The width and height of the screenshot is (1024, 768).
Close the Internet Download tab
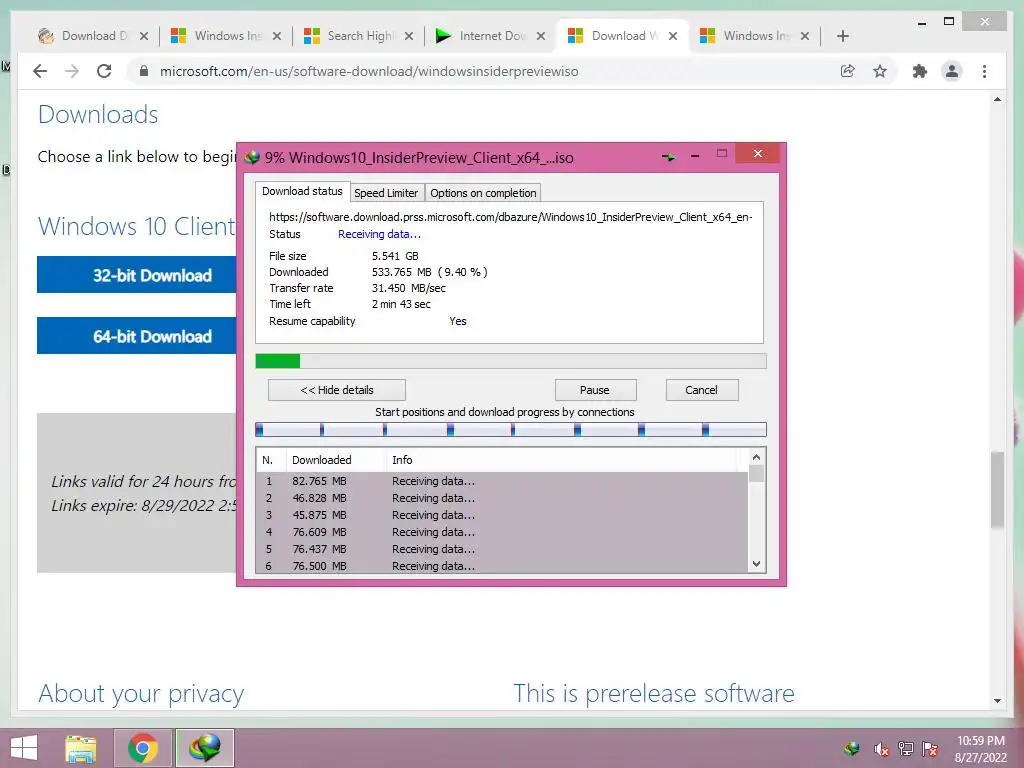click(541, 36)
